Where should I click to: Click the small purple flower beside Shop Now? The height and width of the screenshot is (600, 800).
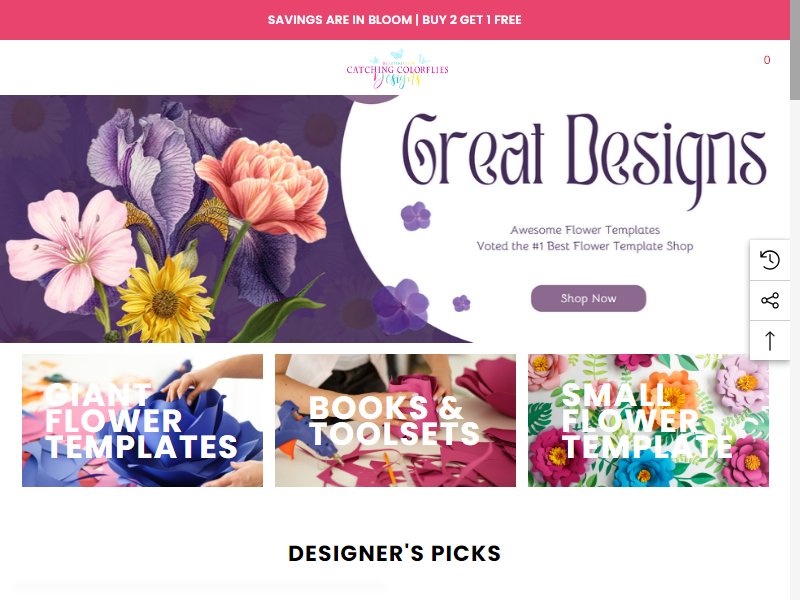[461, 303]
